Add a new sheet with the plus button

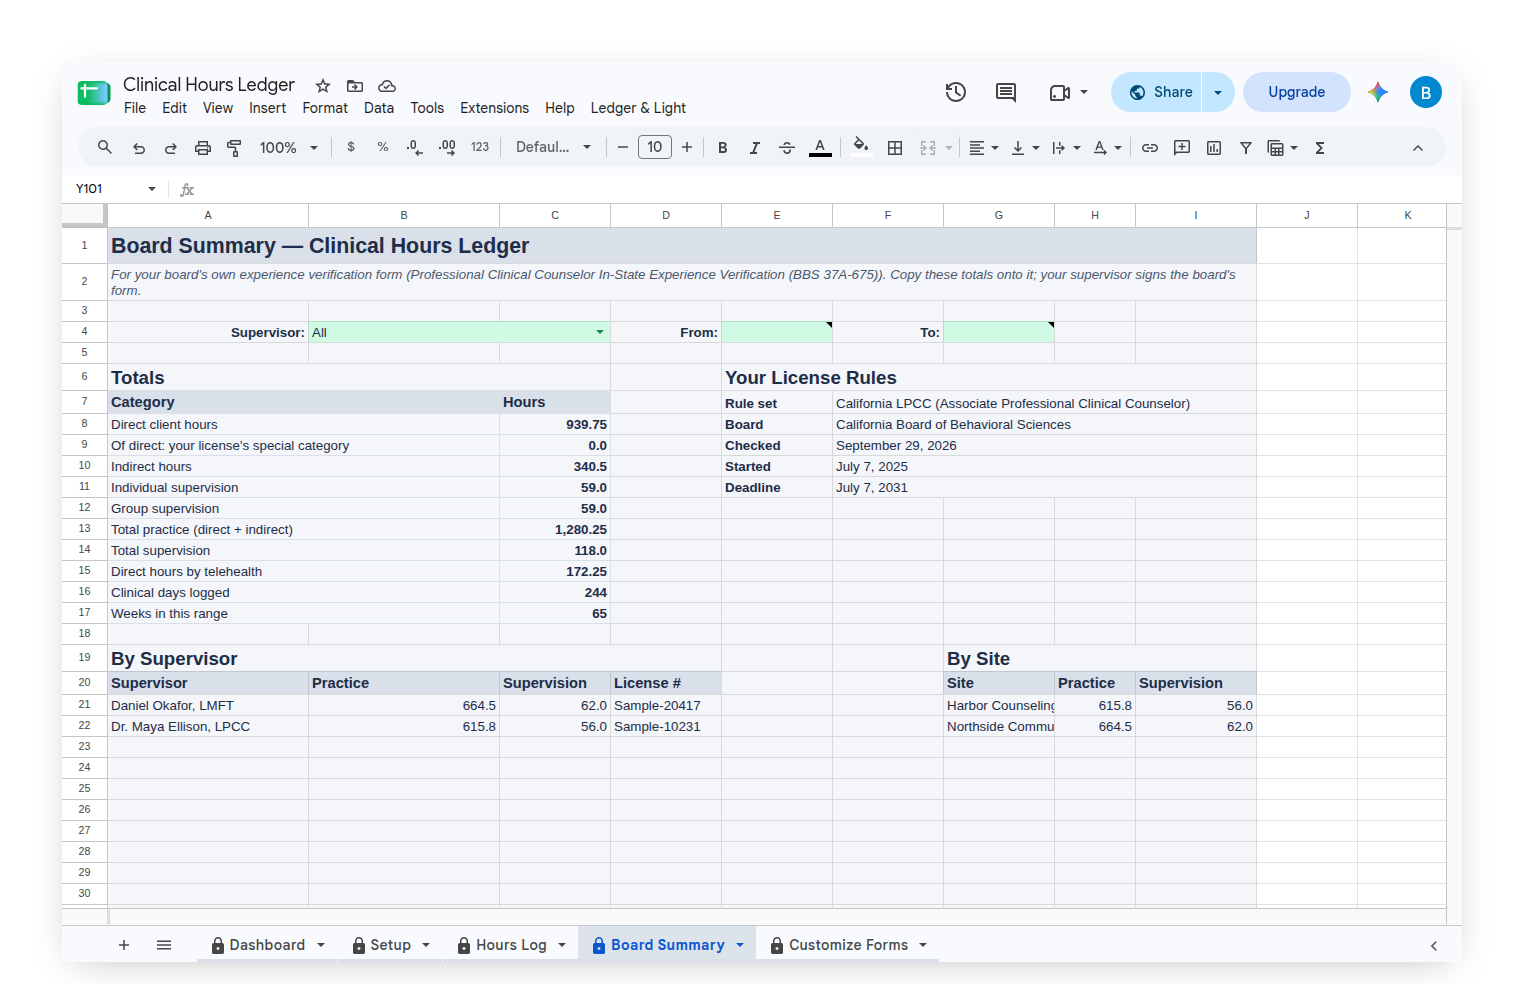click(x=124, y=945)
